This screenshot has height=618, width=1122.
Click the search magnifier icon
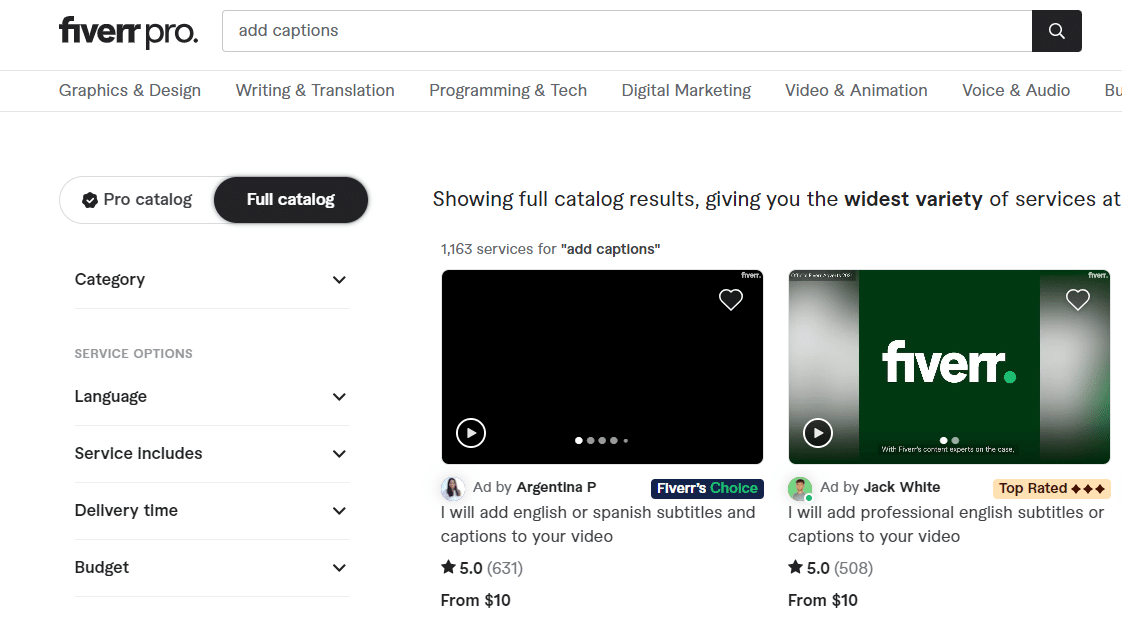click(1056, 31)
